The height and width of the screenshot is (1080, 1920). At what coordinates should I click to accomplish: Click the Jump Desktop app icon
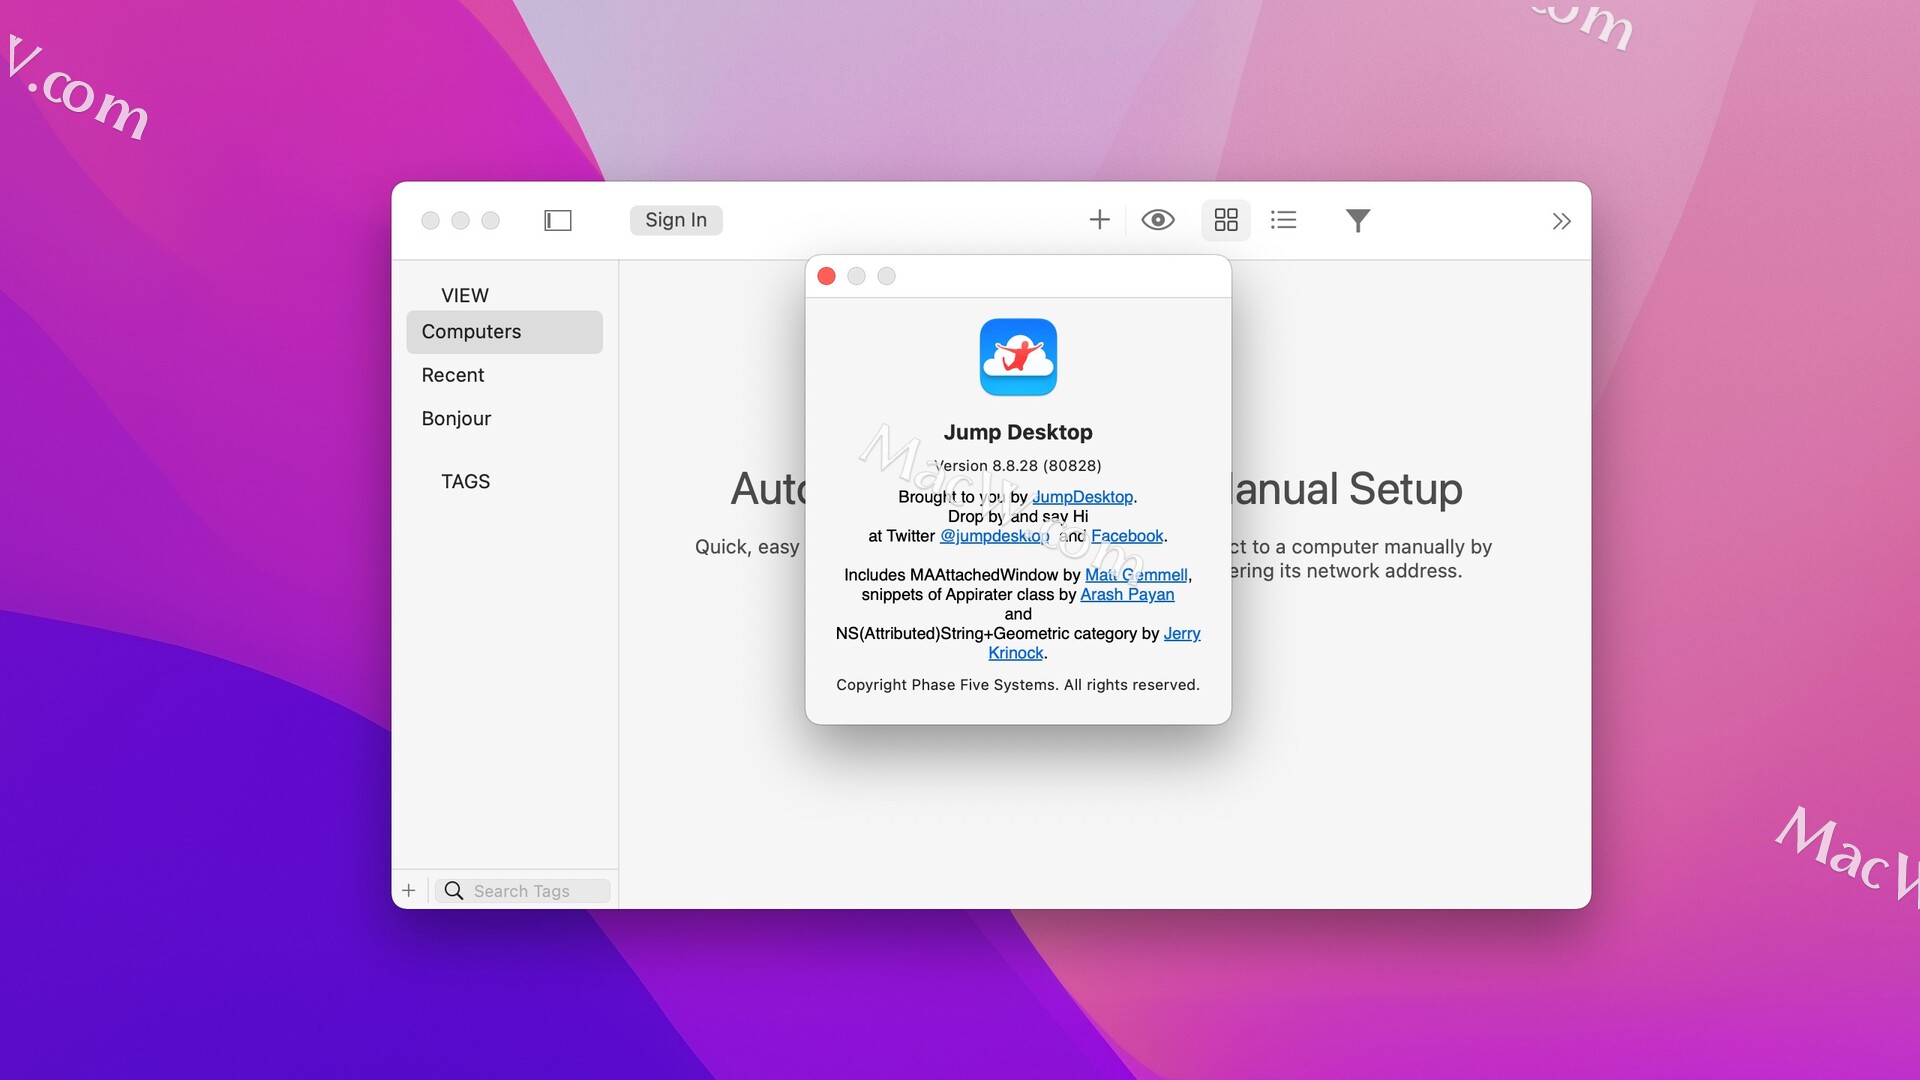point(1018,356)
